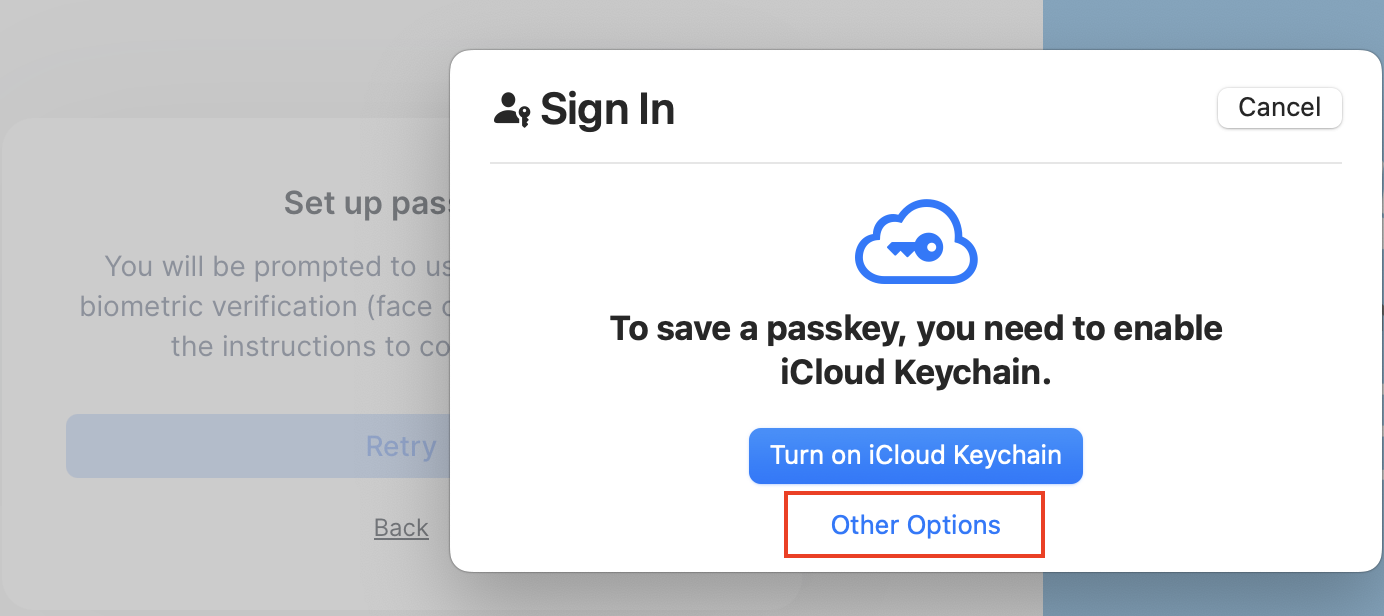Screen dimensions: 1384x616
Task: Click the divider line under Sign In title
Action: (x=915, y=163)
